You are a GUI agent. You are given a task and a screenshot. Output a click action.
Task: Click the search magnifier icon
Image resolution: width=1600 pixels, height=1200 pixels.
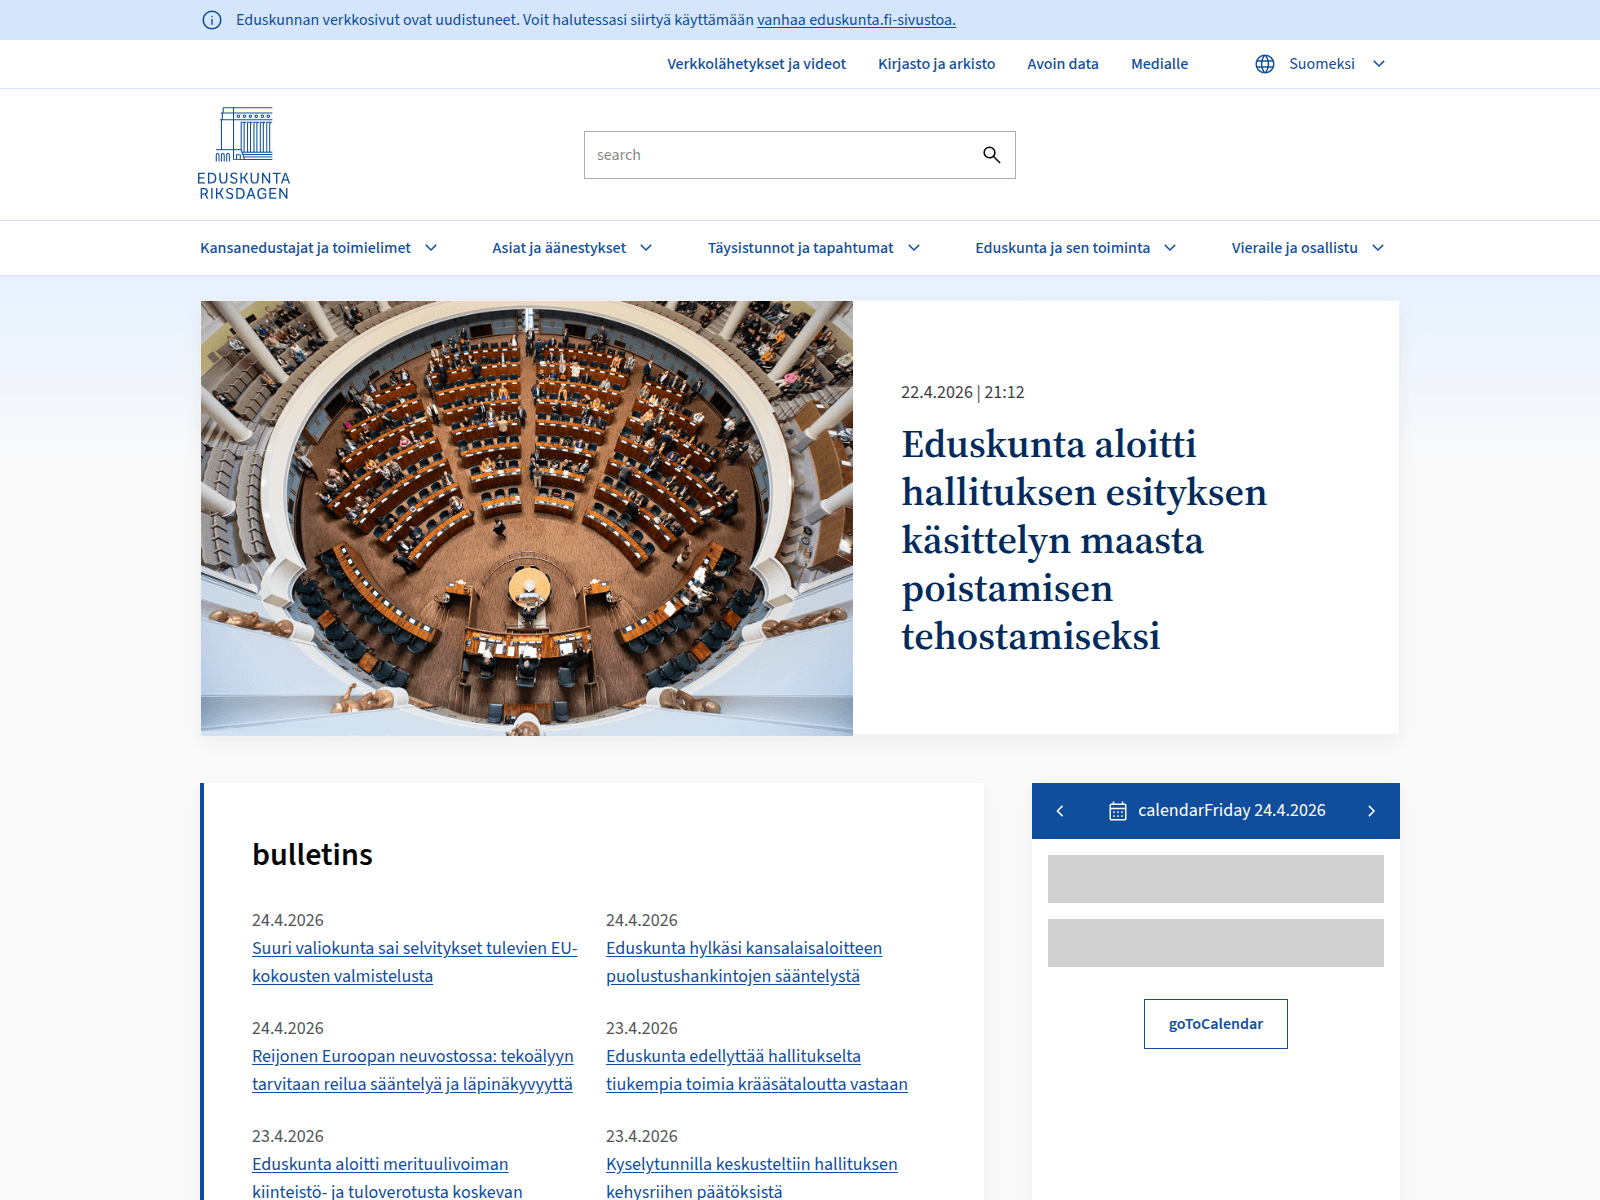991,155
